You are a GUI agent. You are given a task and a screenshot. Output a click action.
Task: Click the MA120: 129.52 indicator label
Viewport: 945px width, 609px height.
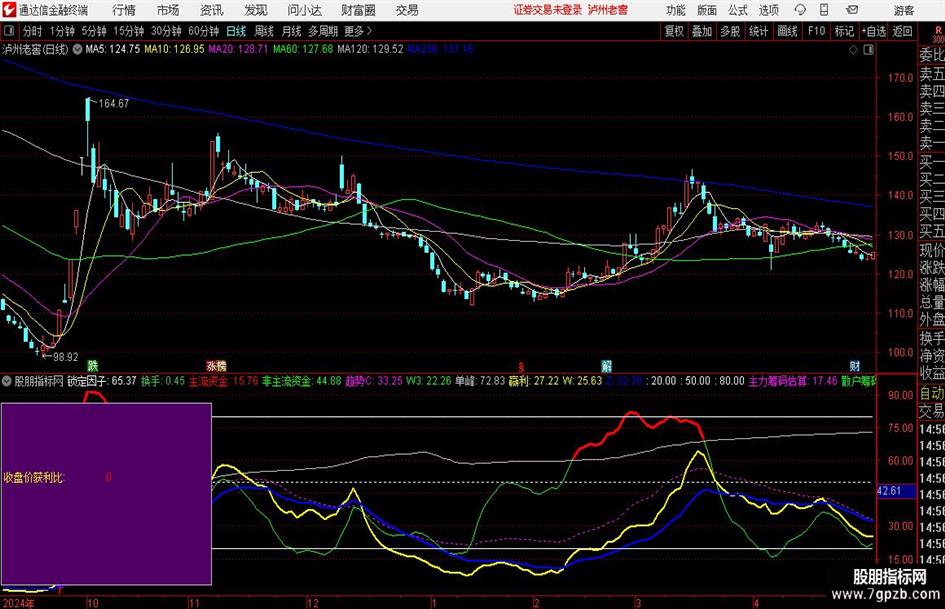370,49
